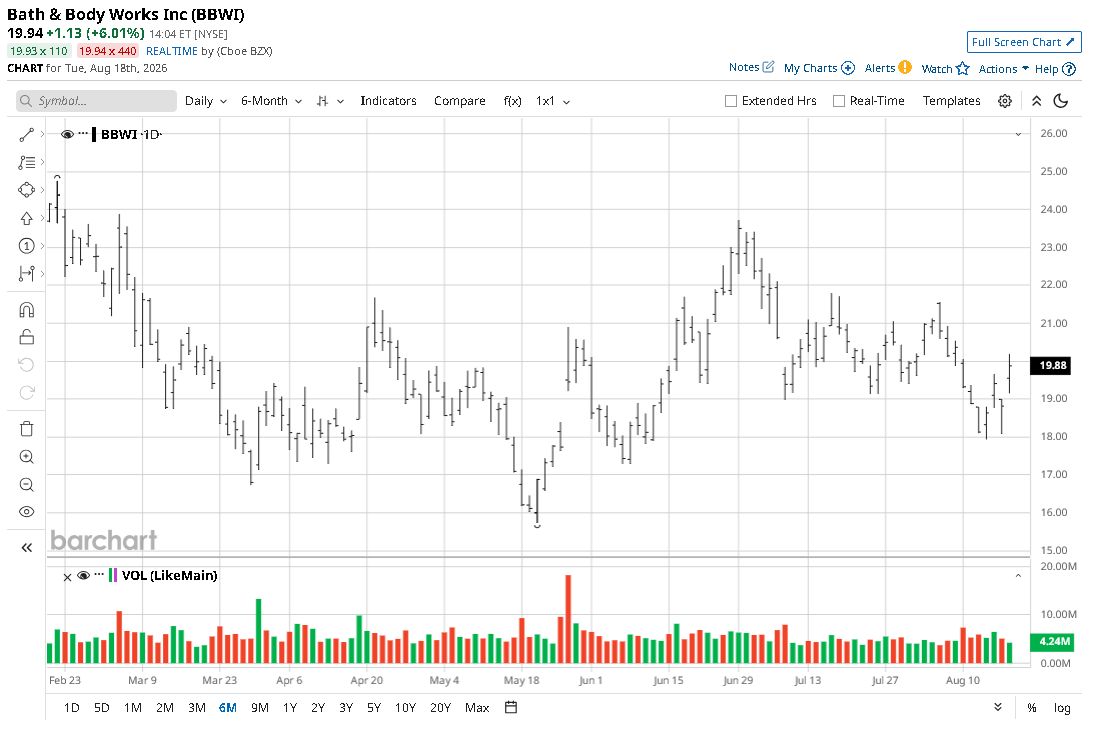Click the Symbol search field
The width and height of the screenshot is (1110, 735).
point(96,101)
